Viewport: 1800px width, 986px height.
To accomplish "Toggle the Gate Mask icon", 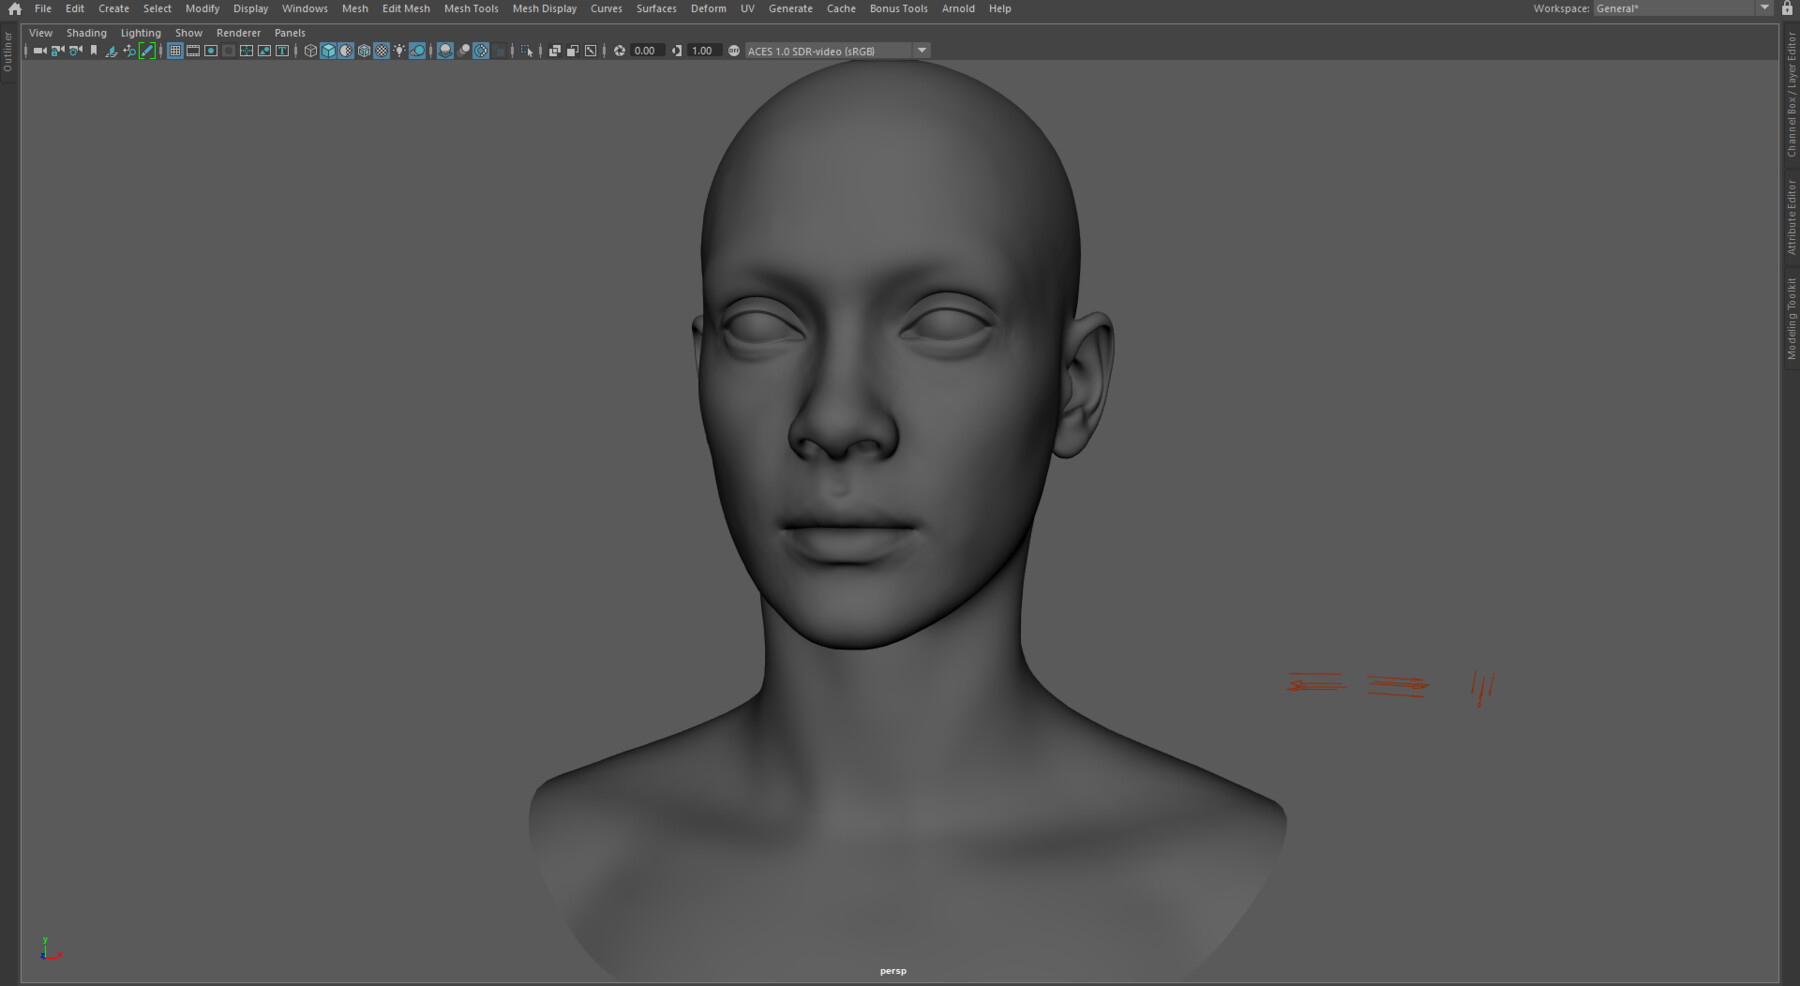I will [x=229, y=51].
